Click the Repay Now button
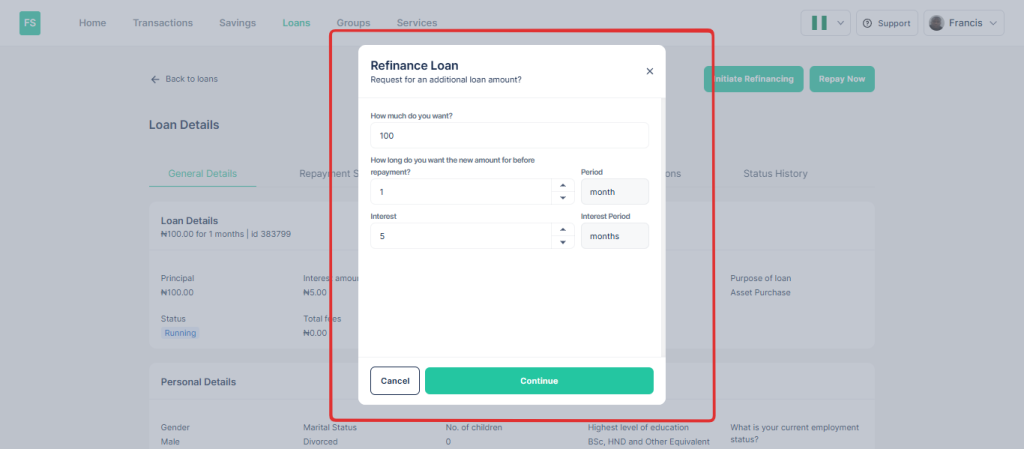 841,79
